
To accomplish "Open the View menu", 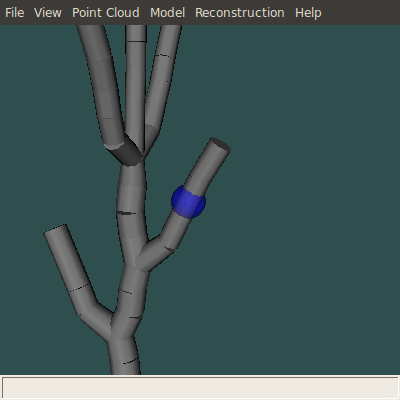I will point(48,13).
